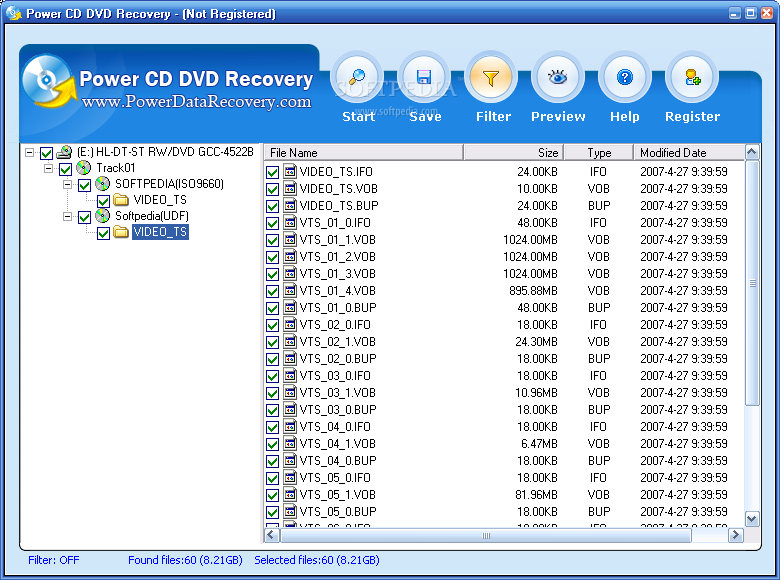The image size is (780, 580).
Task: Select VIDEO_TS folder under SOFTPEDIA(ISO9660)
Action: pos(160,200)
